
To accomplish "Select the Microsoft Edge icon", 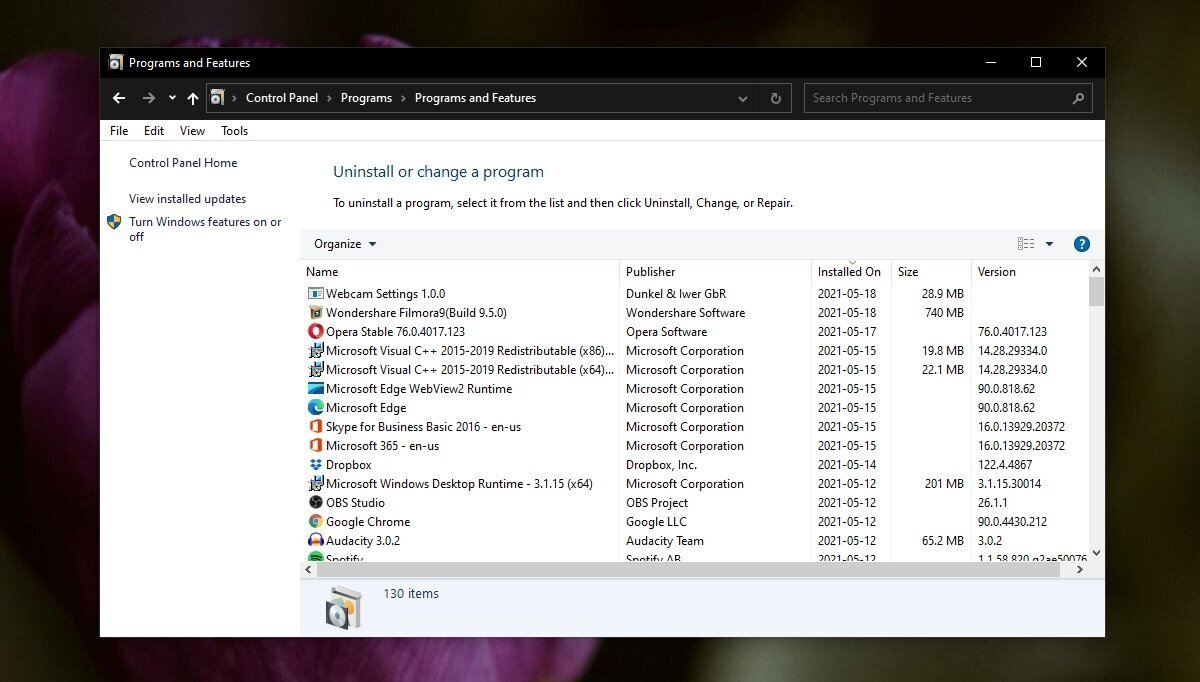I will pos(317,407).
